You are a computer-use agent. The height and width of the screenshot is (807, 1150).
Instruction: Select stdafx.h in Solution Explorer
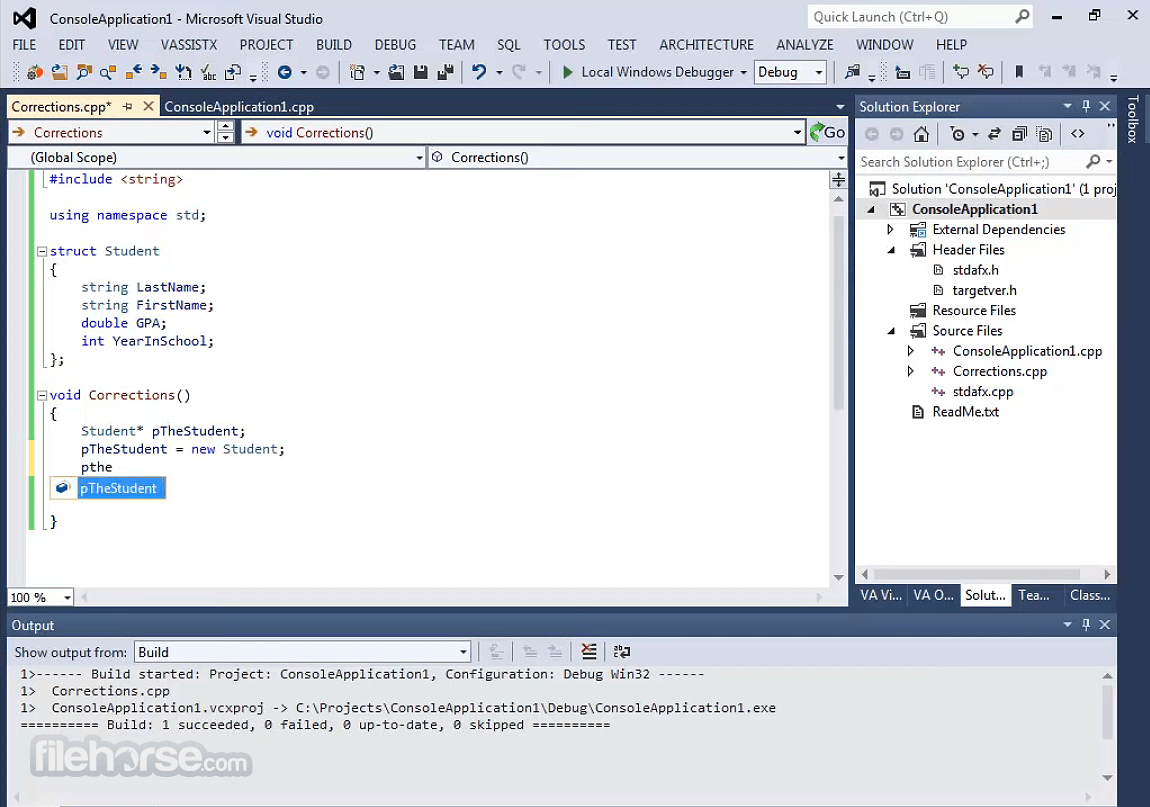coord(975,270)
